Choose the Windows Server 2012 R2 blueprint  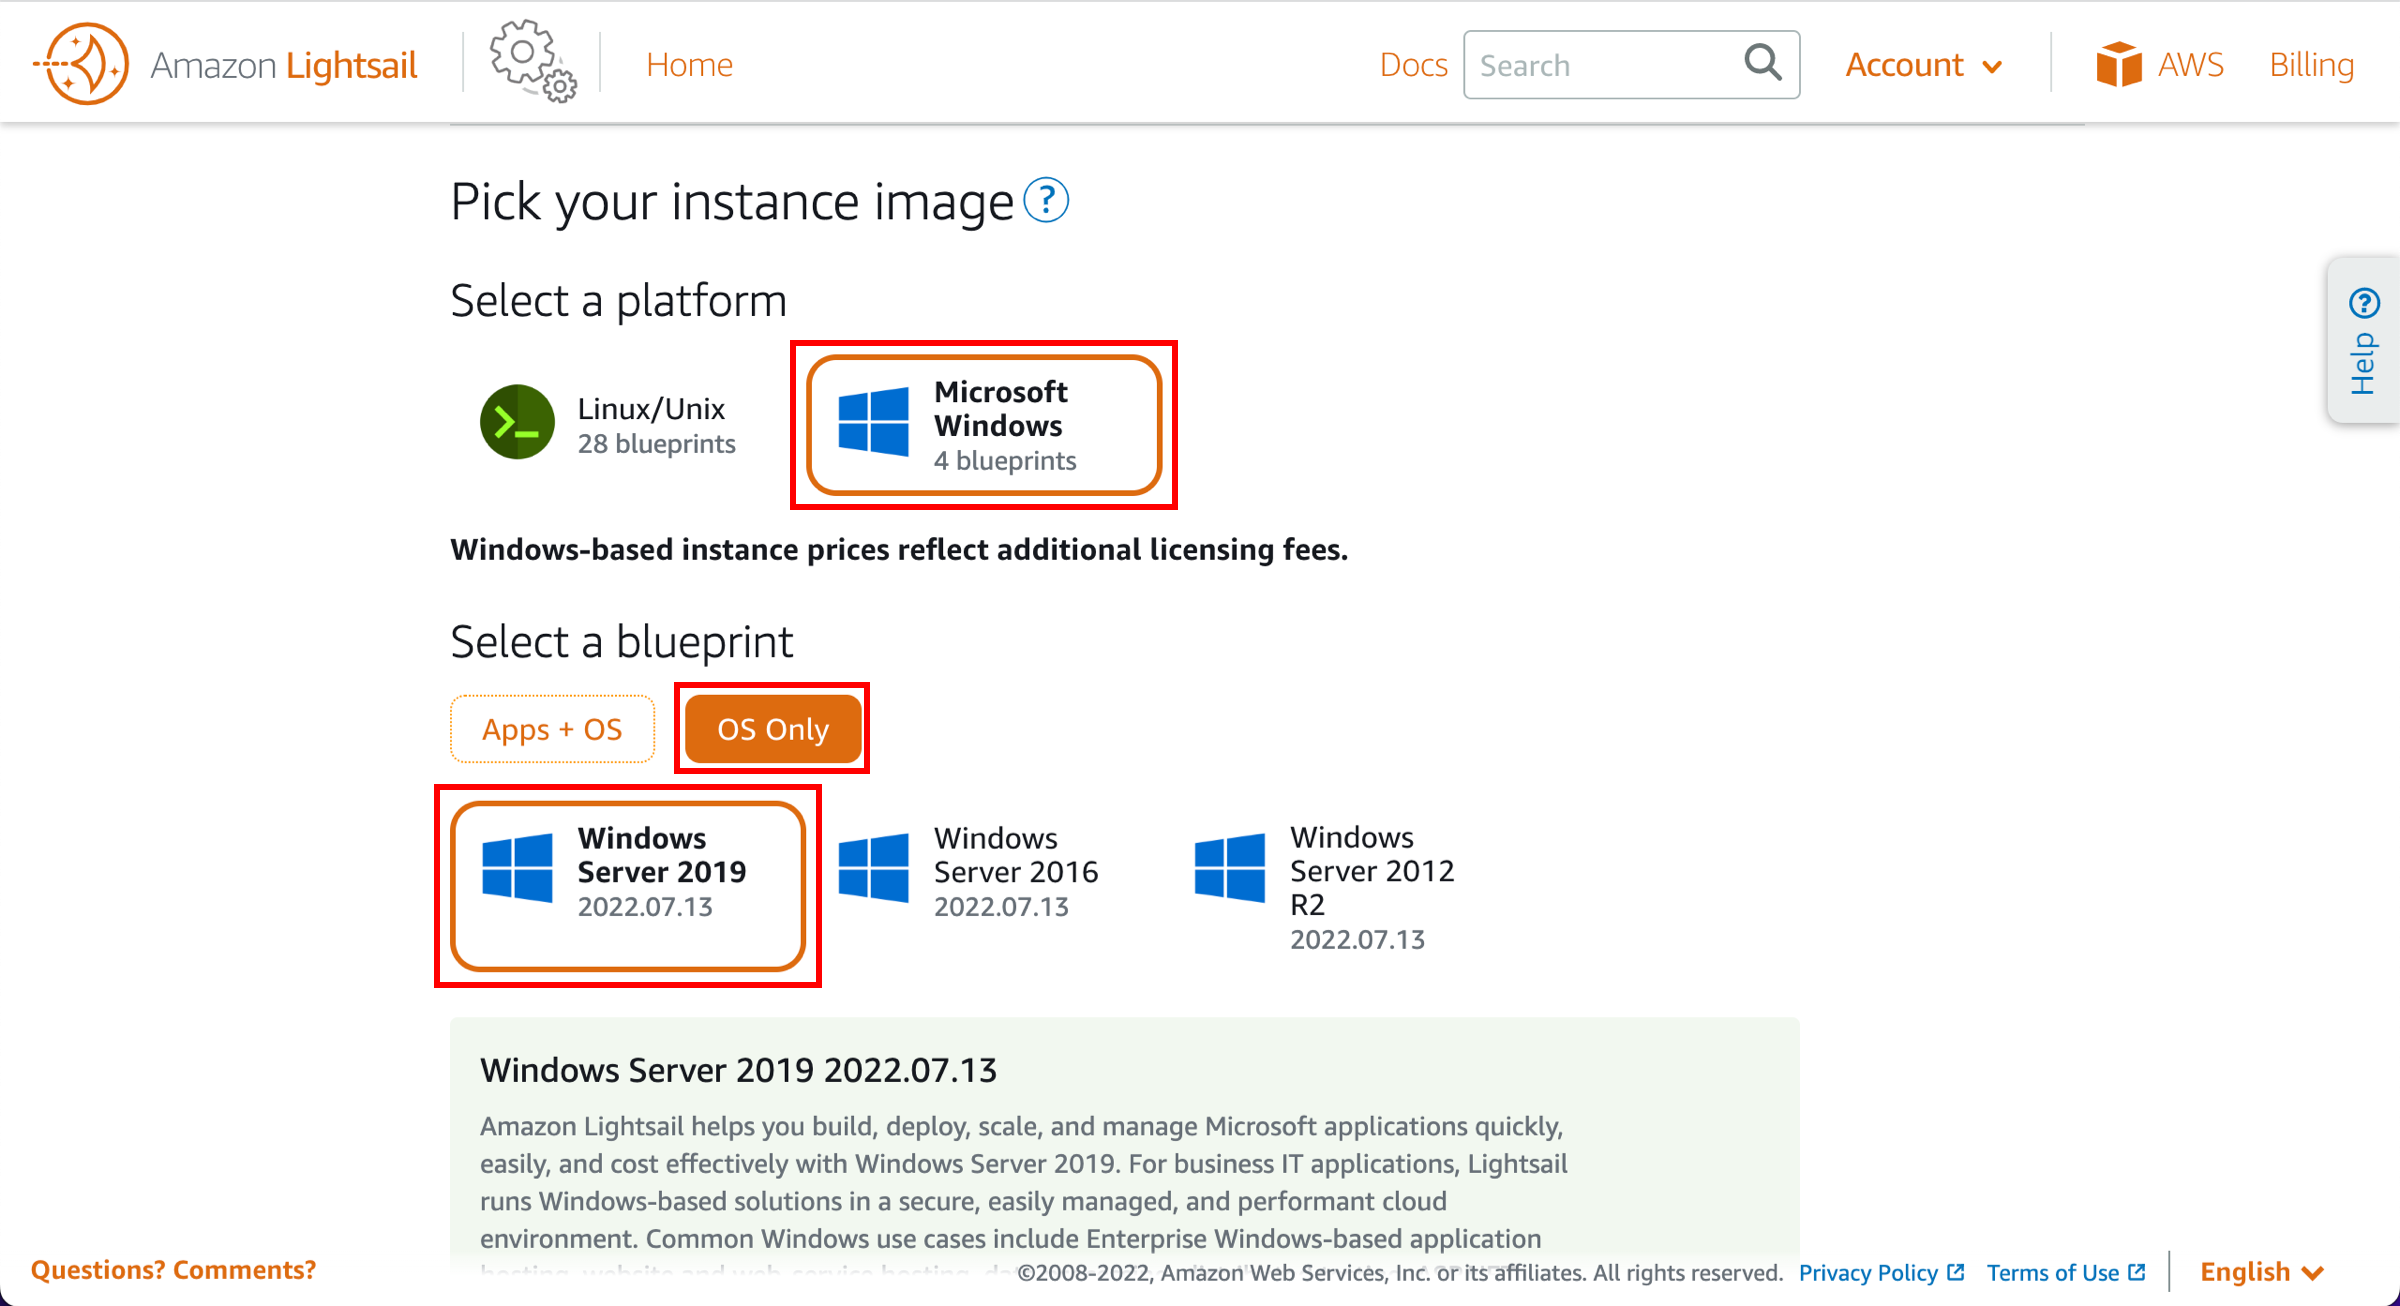point(1325,886)
